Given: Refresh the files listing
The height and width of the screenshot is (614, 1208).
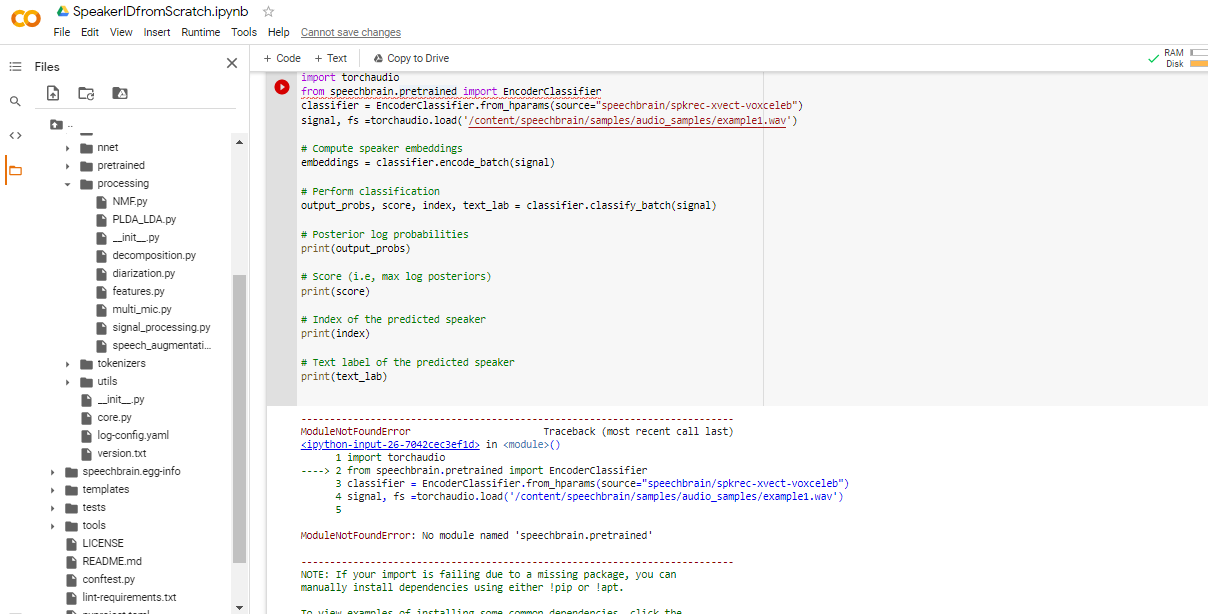Looking at the screenshot, I should 87,93.
